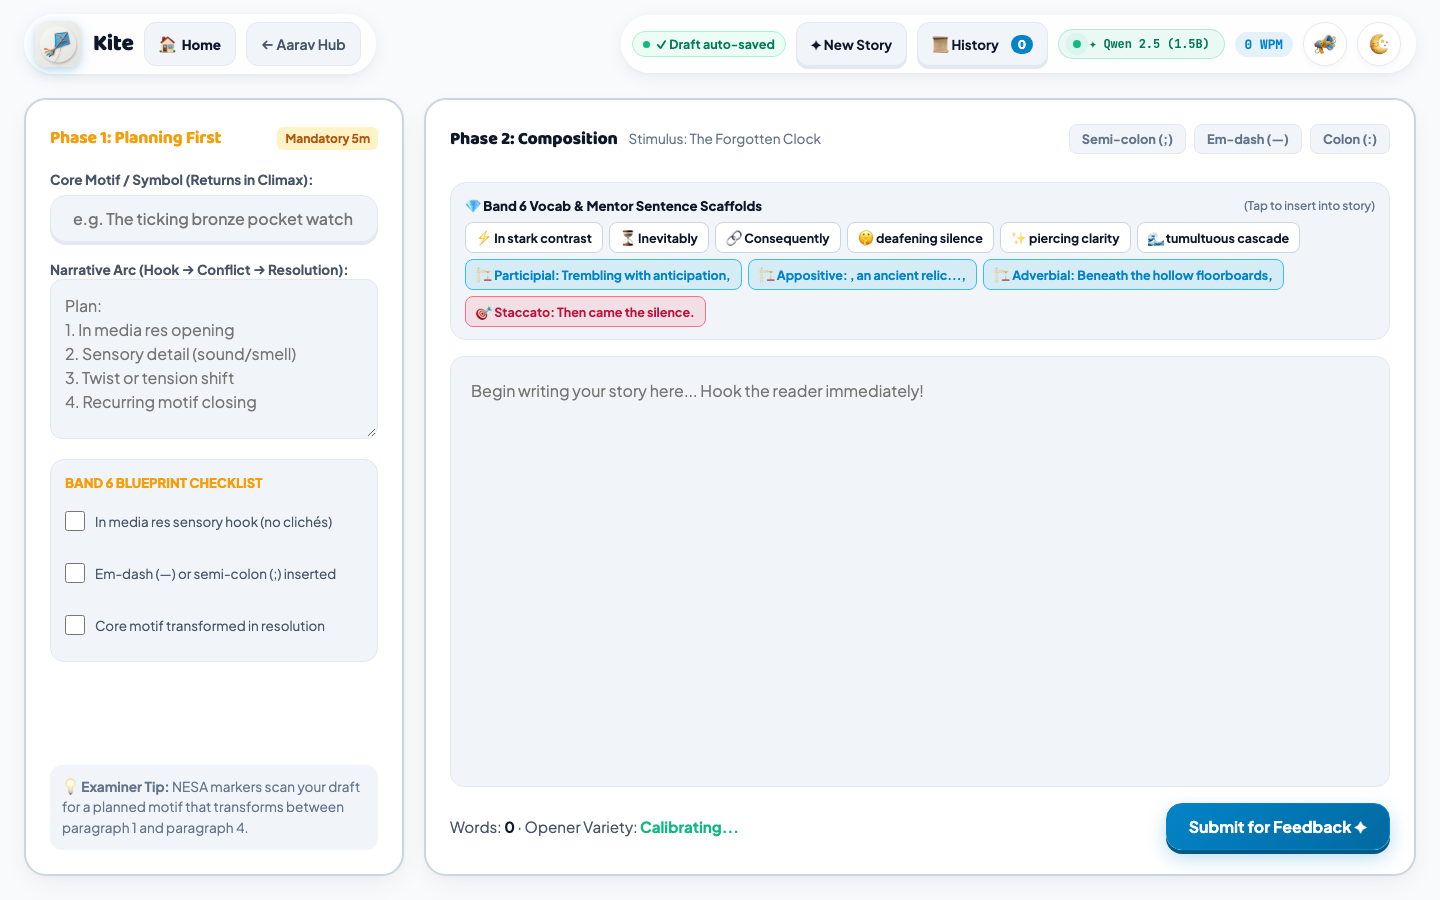Click the Opener Variety 'Calibrating…' status
The height and width of the screenshot is (900, 1440).
[689, 828]
